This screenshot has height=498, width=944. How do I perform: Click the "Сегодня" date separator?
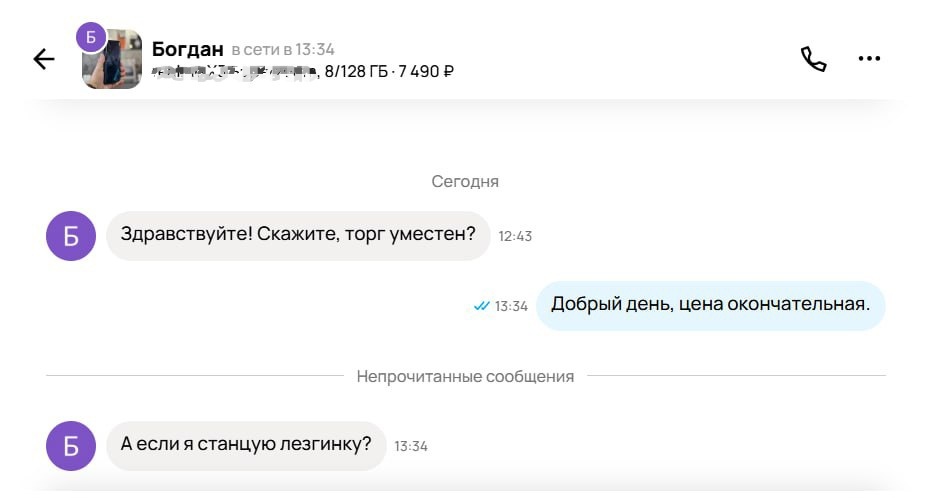[465, 181]
